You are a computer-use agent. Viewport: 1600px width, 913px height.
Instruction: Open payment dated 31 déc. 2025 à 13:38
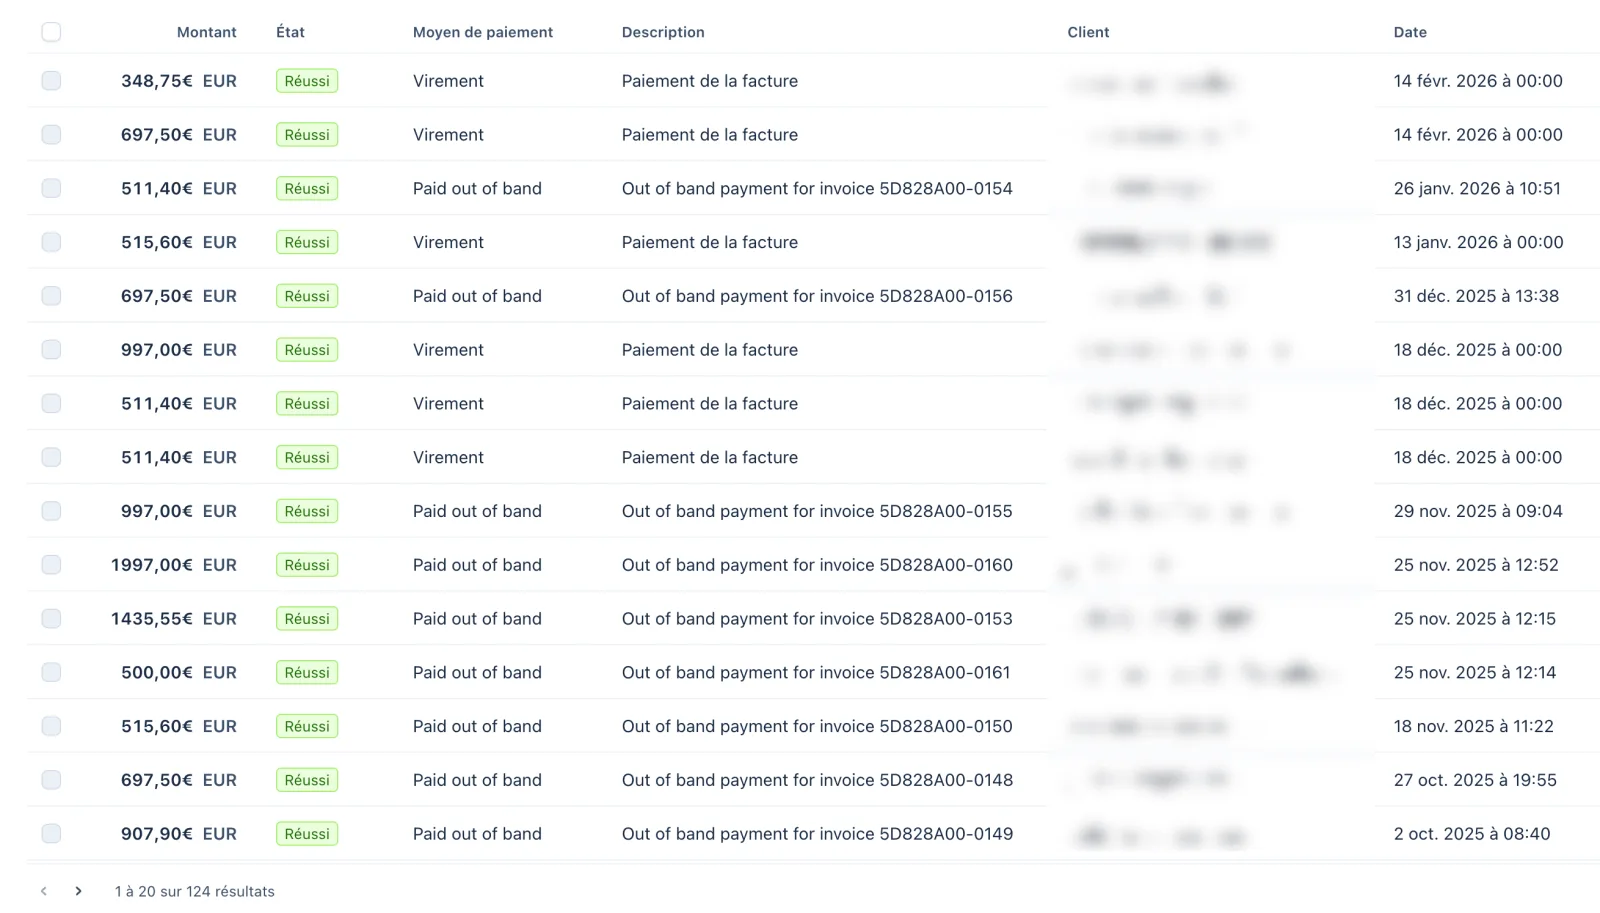(1476, 296)
